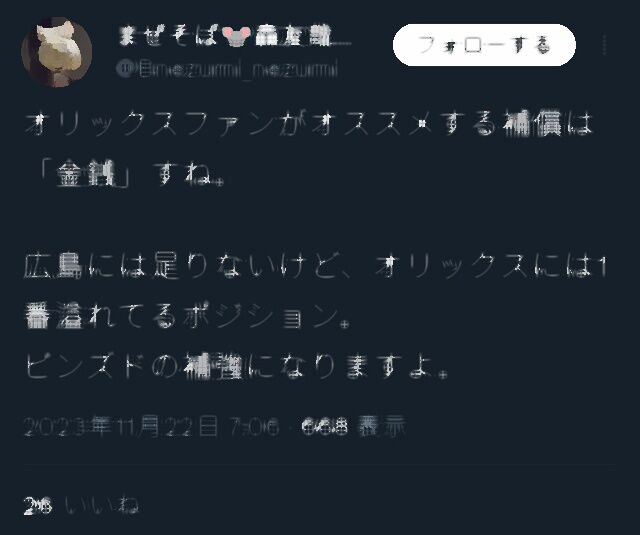Image resolution: width=640 pixels, height=535 pixels.
Task: Click the line ending with ポジション。
Action: click(x=188, y=316)
